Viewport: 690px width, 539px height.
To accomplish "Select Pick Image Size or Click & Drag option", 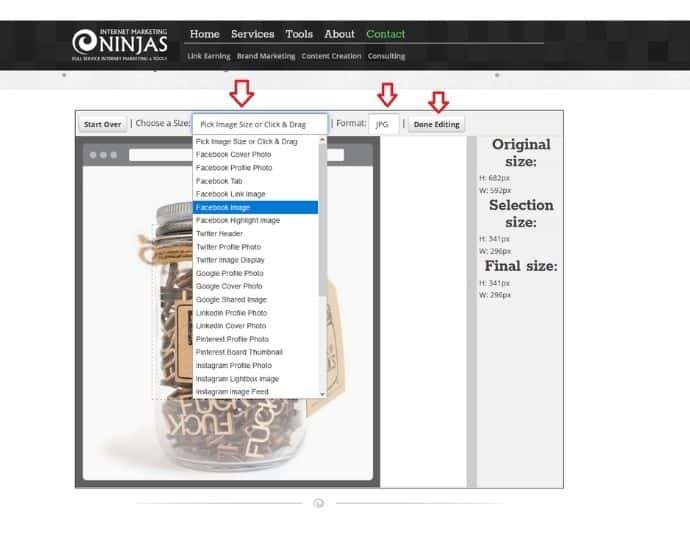I will point(255,141).
